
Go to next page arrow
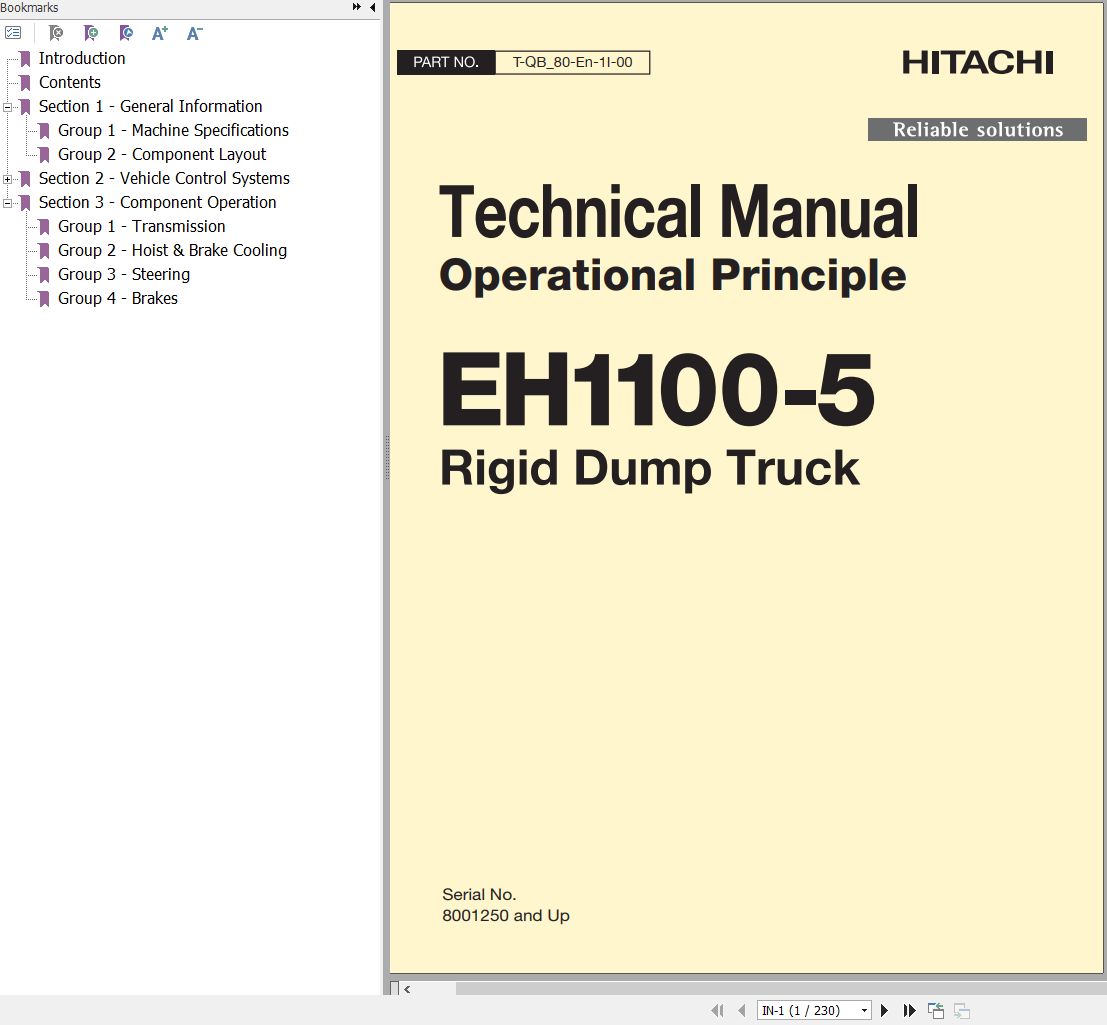[x=884, y=1011]
